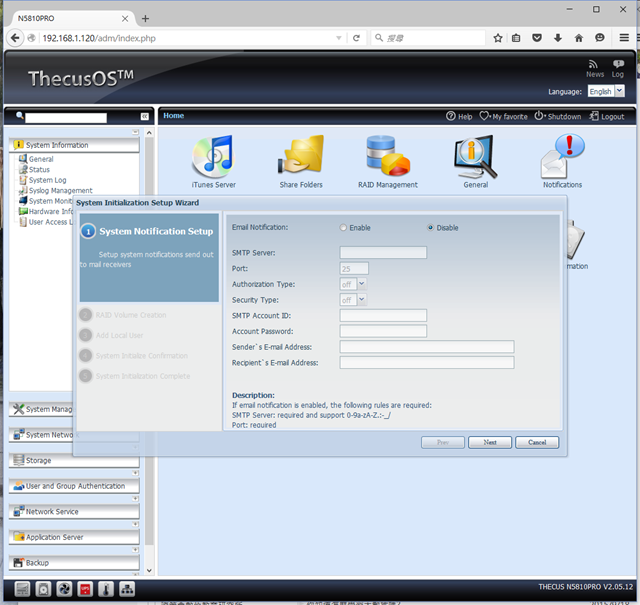This screenshot has height=605, width=640.
Task: Click the Cancel wizard button
Action: pyautogui.click(x=537, y=442)
